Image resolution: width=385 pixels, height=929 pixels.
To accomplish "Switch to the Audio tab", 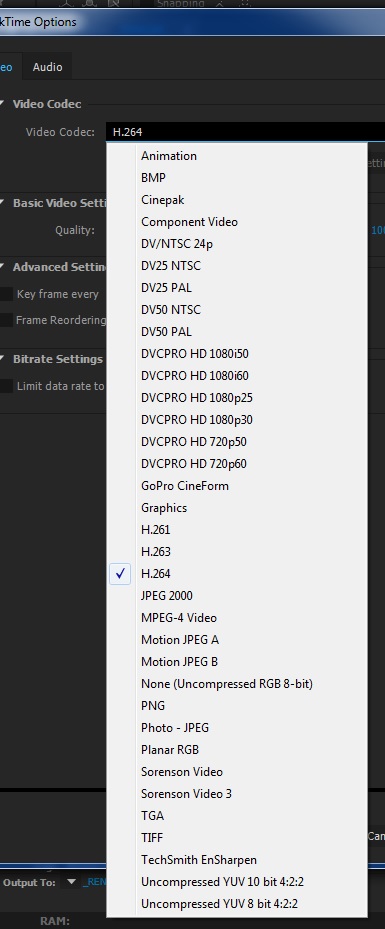I will tap(47, 67).
